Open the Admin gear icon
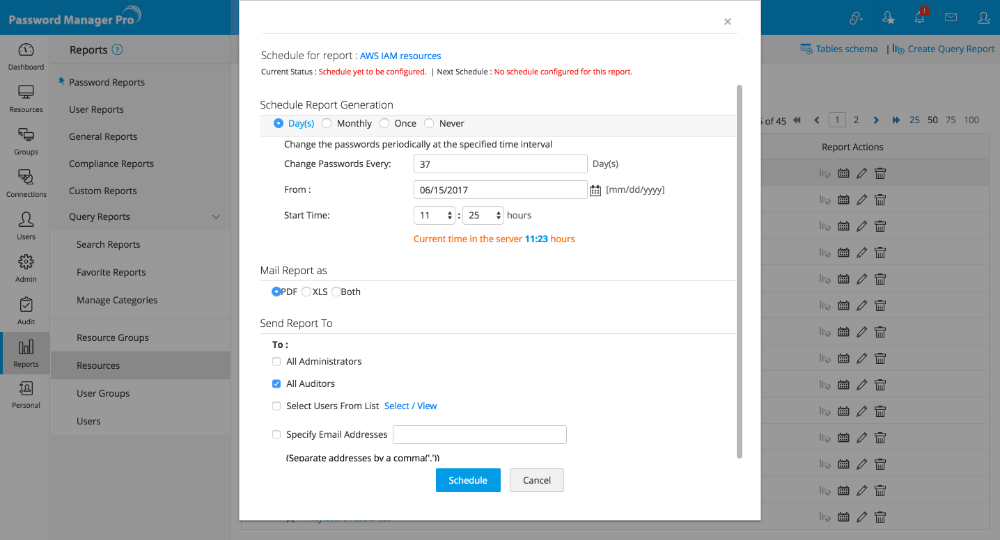The width and height of the screenshot is (1000, 540). point(26,268)
